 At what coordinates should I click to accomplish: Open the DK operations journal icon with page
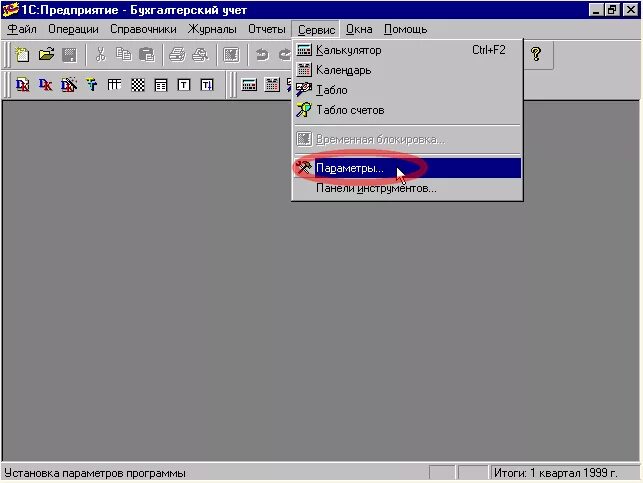23,85
